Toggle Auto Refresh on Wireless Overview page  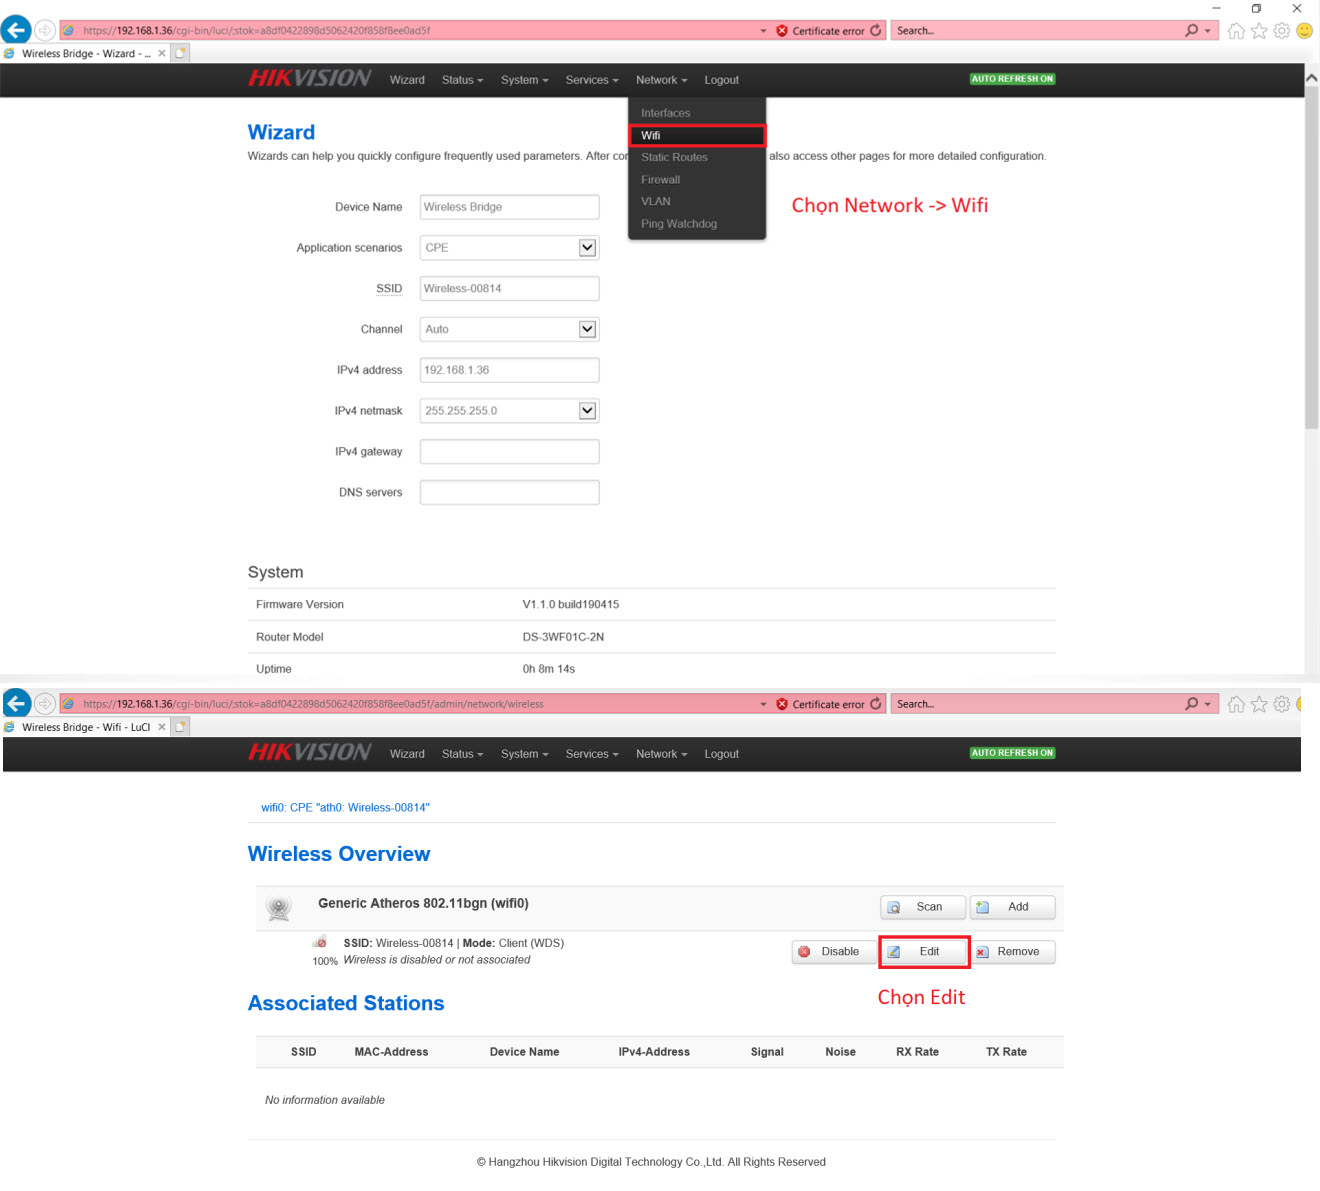1012,753
